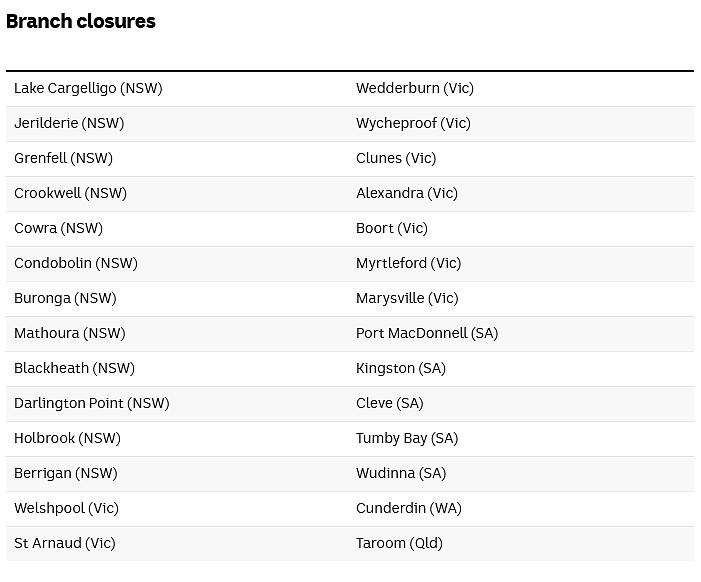Click the Branch closures heading
Image resolution: width=701 pixels, height=582 pixels.
click(81, 21)
